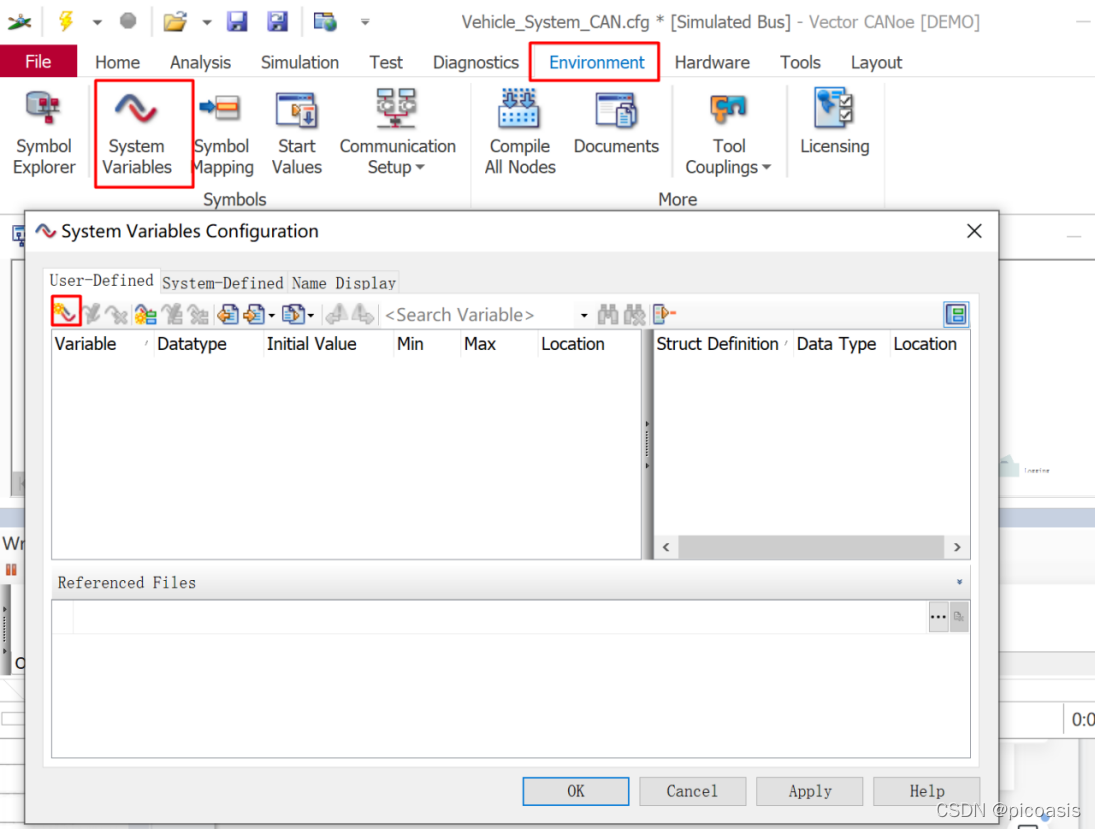This screenshot has height=830, width=1096.
Task: Click the delete struct toolbar icon
Action: 199,314
